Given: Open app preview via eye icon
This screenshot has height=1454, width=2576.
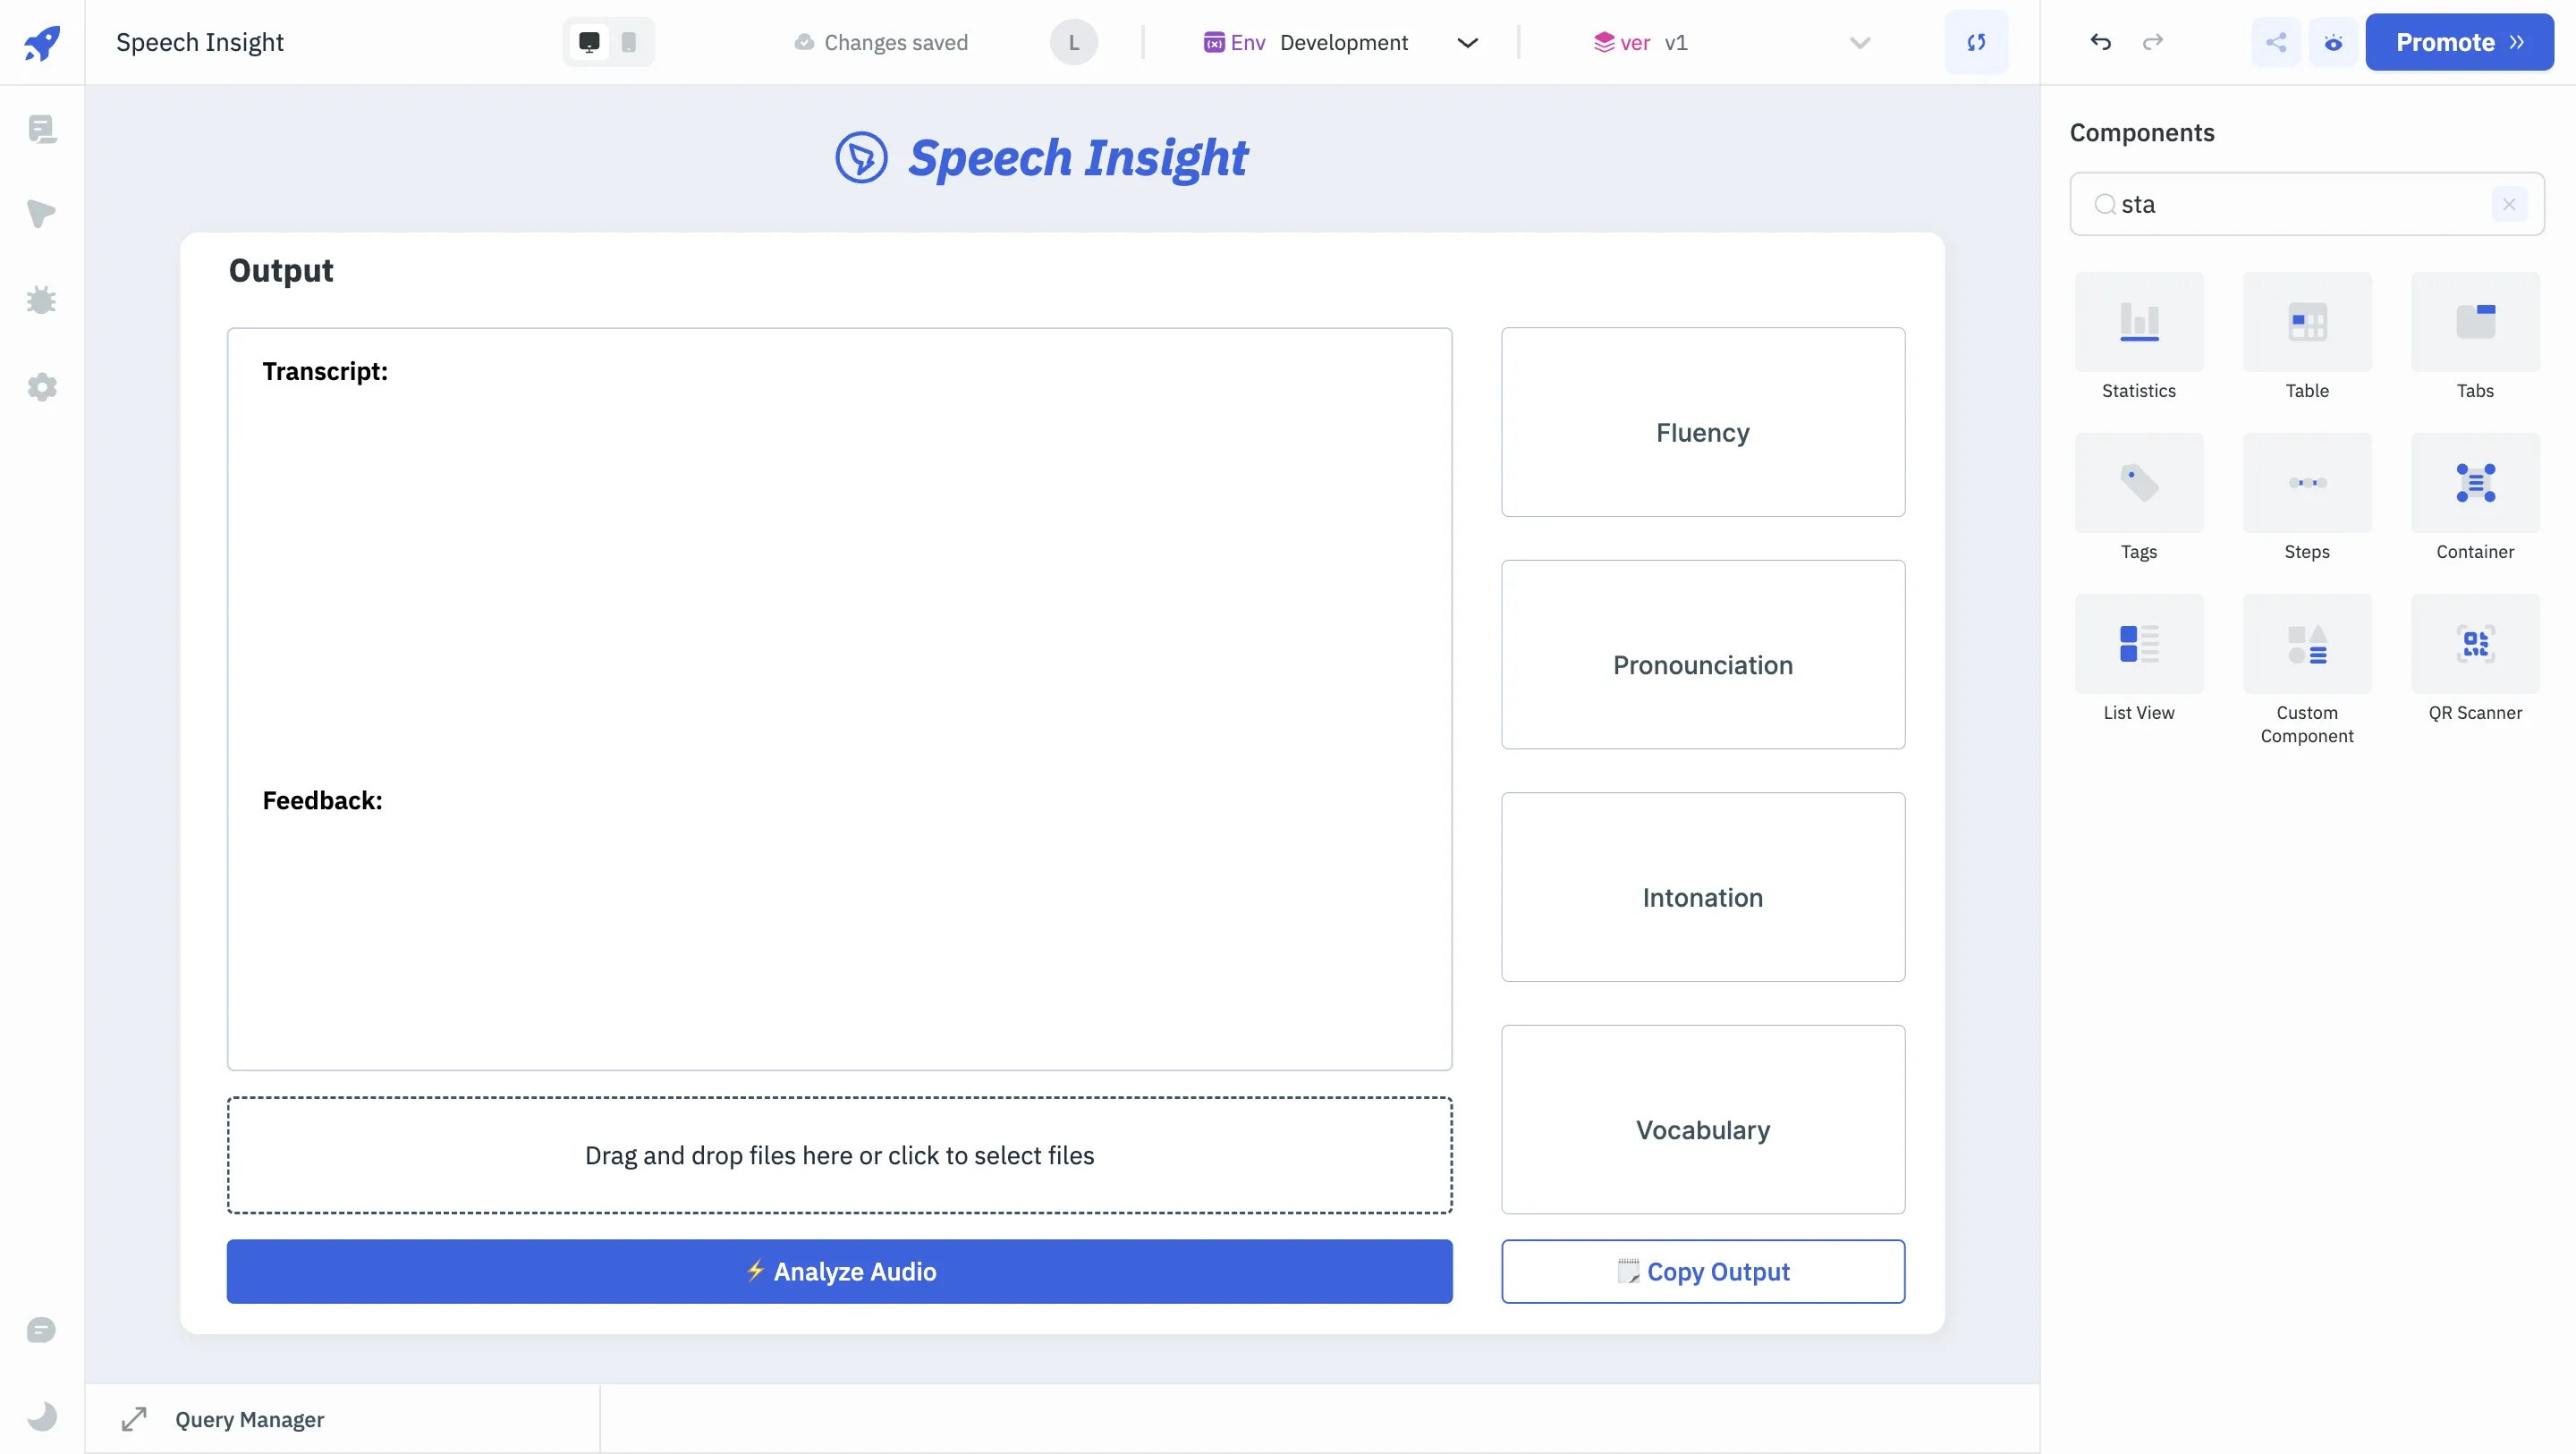Looking at the screenshot, I should click(2333, 42).
